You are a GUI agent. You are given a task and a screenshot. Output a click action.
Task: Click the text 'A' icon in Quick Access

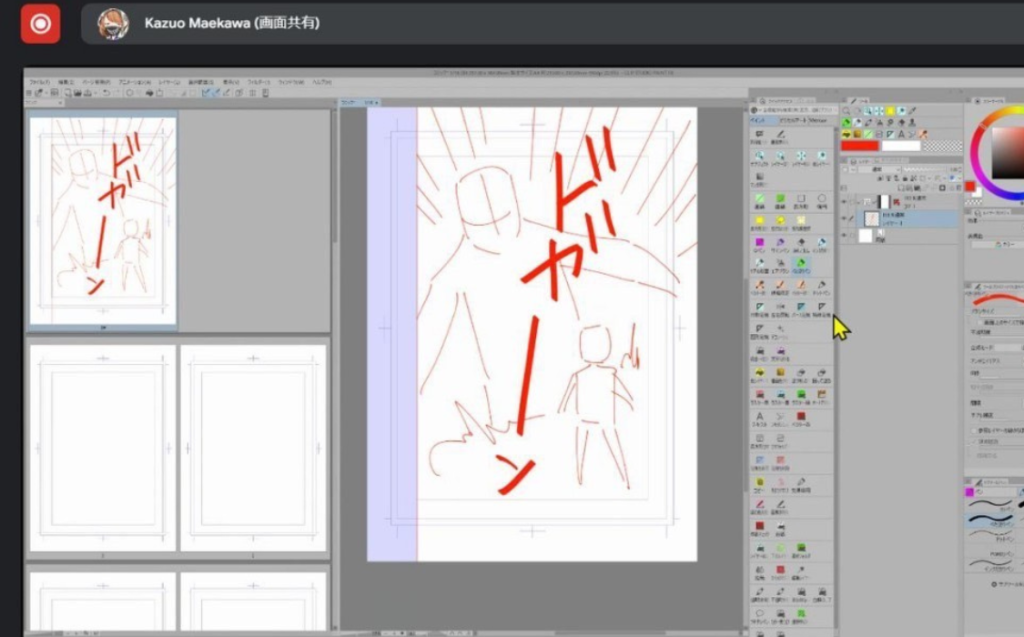click(760, 416)
